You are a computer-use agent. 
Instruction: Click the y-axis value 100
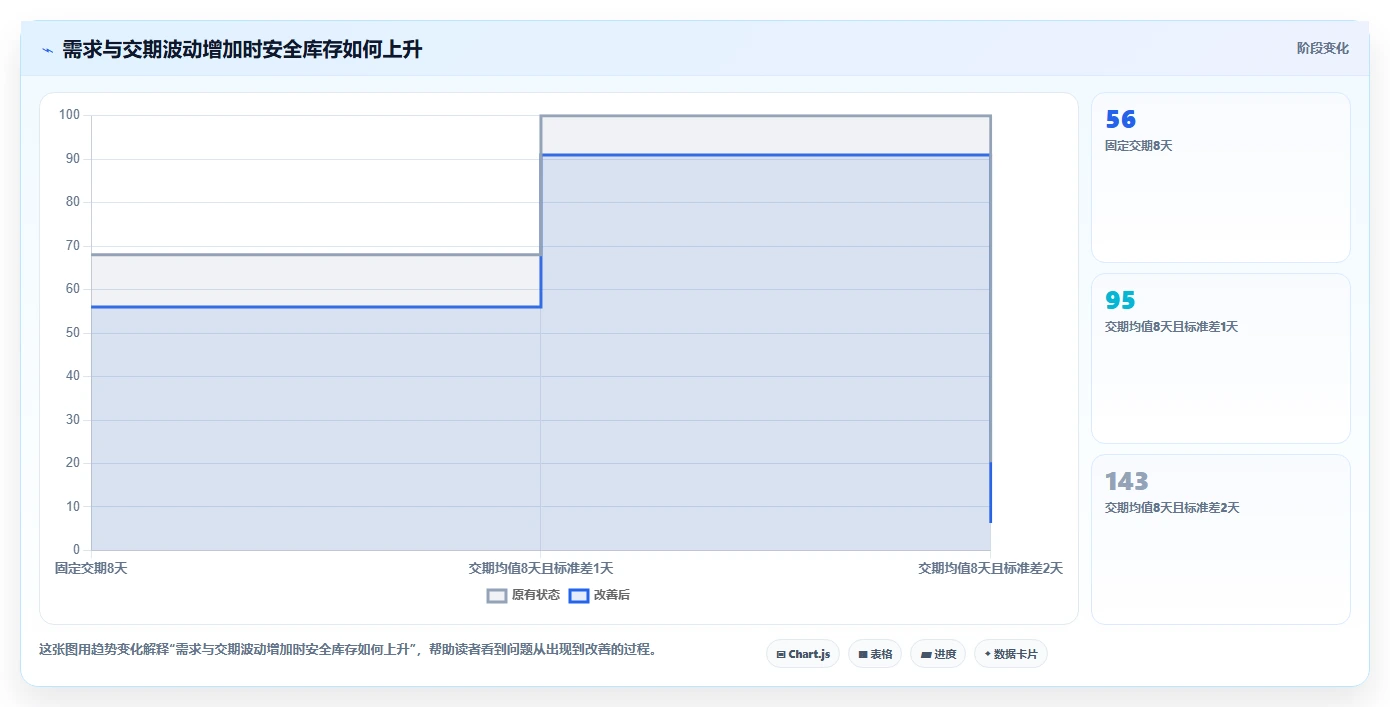(69, 115)
